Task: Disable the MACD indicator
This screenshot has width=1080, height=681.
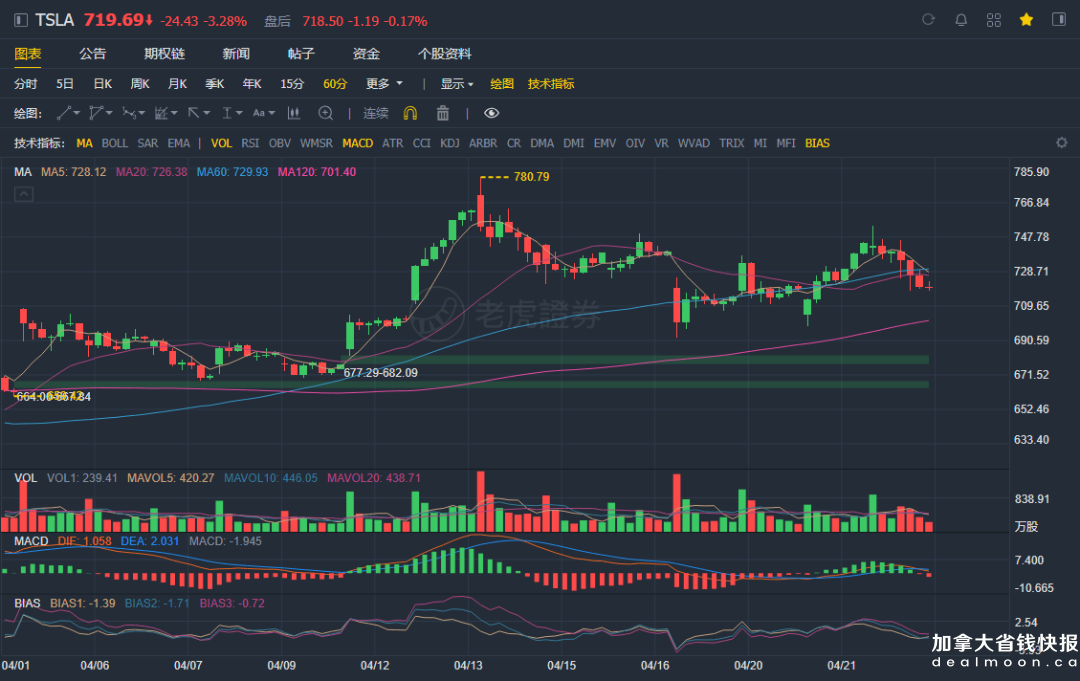Action: 357,143
